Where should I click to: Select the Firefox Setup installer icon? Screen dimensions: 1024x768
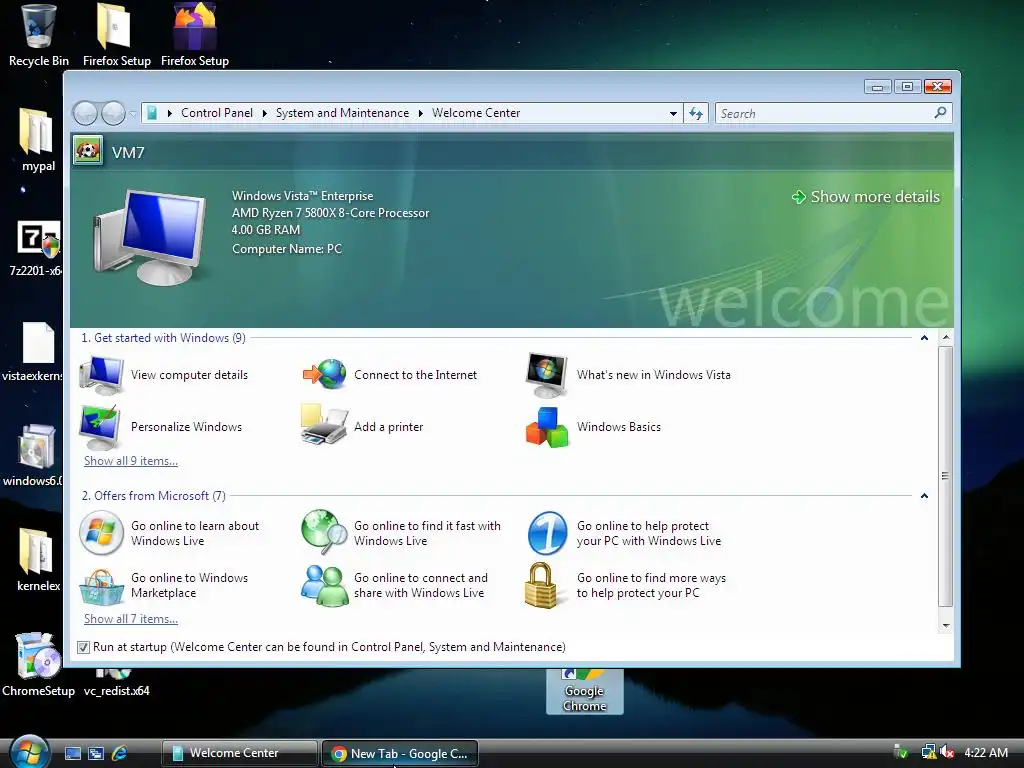[x=195, y=35]
